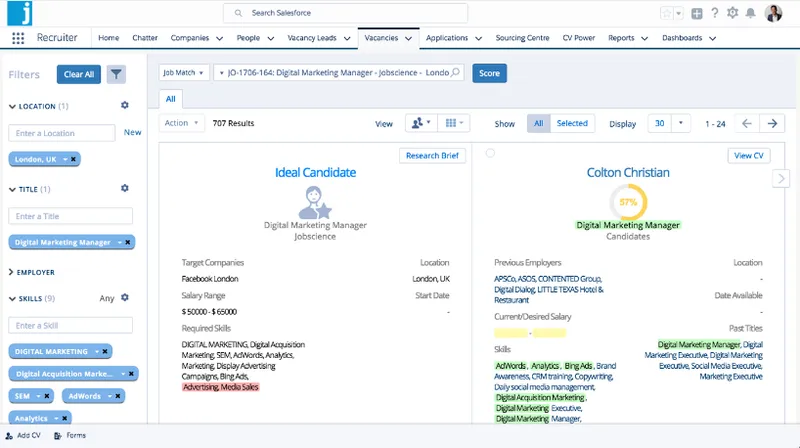Focus the Enter a Location field
800x448 pixels.
coord(62,133)
